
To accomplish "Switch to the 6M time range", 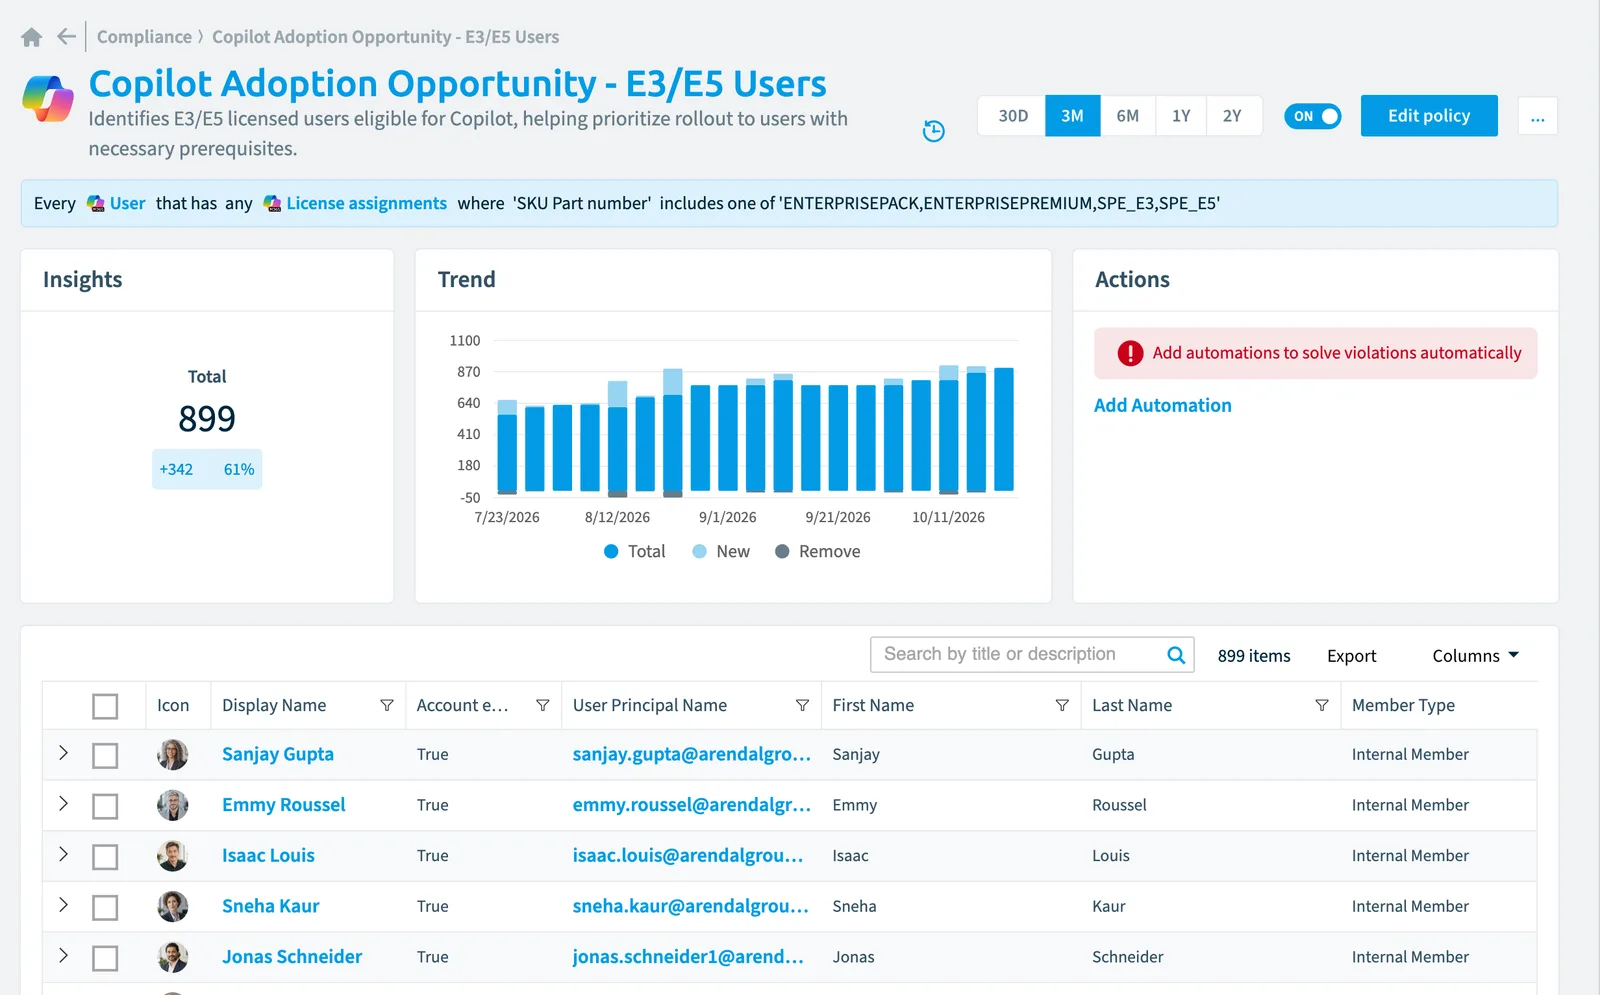I will point(1127,116).
